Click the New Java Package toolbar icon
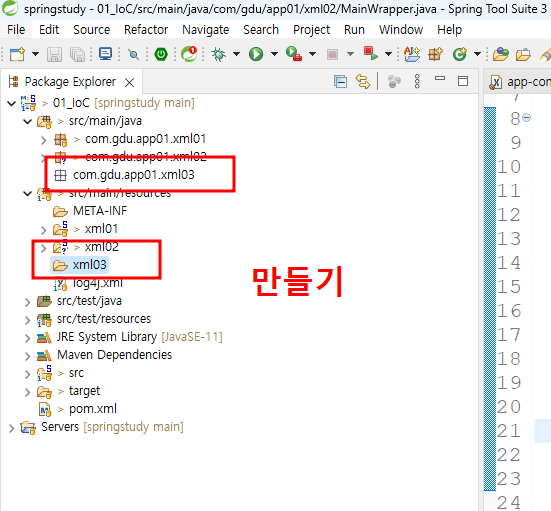 point(435,54)
